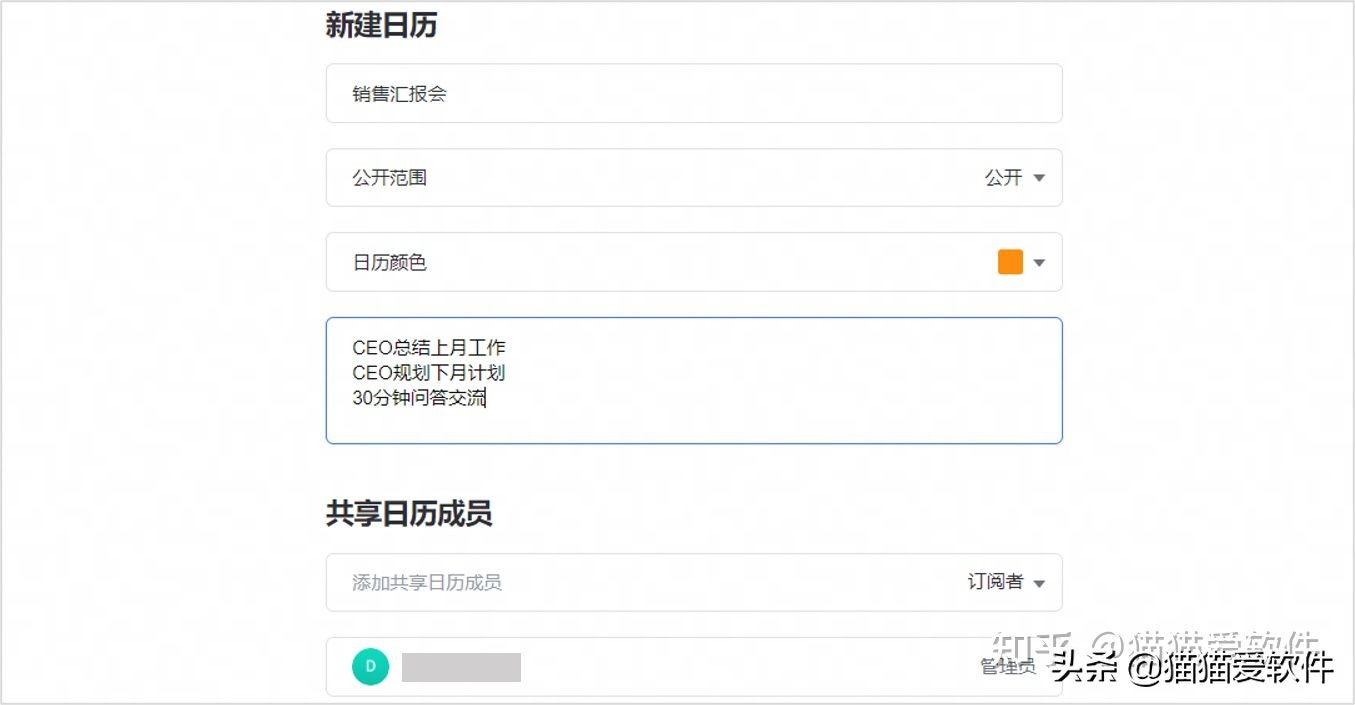Select the 日历颜色 setting row
1355x705 pixels.
click(693, 261)
